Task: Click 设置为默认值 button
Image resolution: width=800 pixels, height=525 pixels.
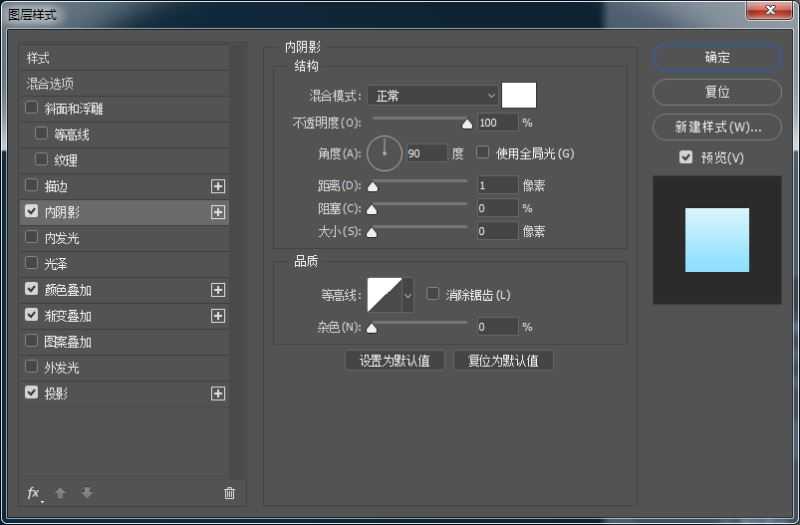Action: [394, 361]
